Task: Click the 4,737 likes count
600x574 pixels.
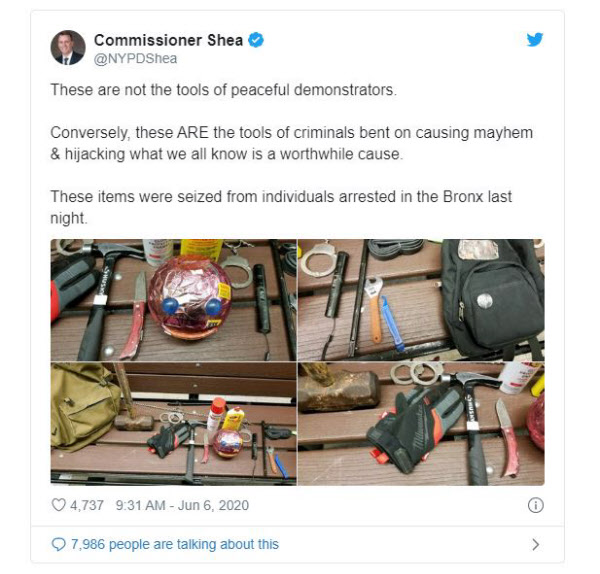Action: click(86, 505)
